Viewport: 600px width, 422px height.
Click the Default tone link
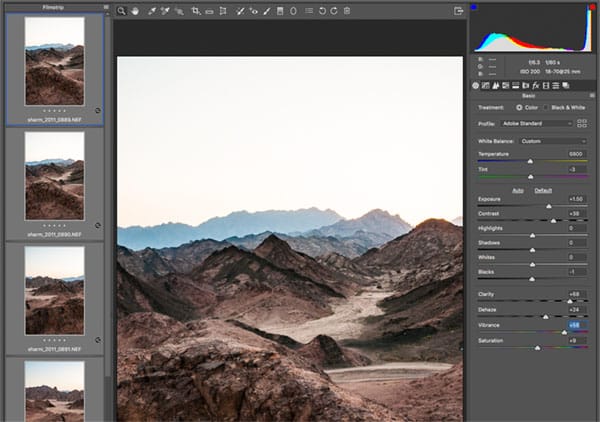point(543,191)
